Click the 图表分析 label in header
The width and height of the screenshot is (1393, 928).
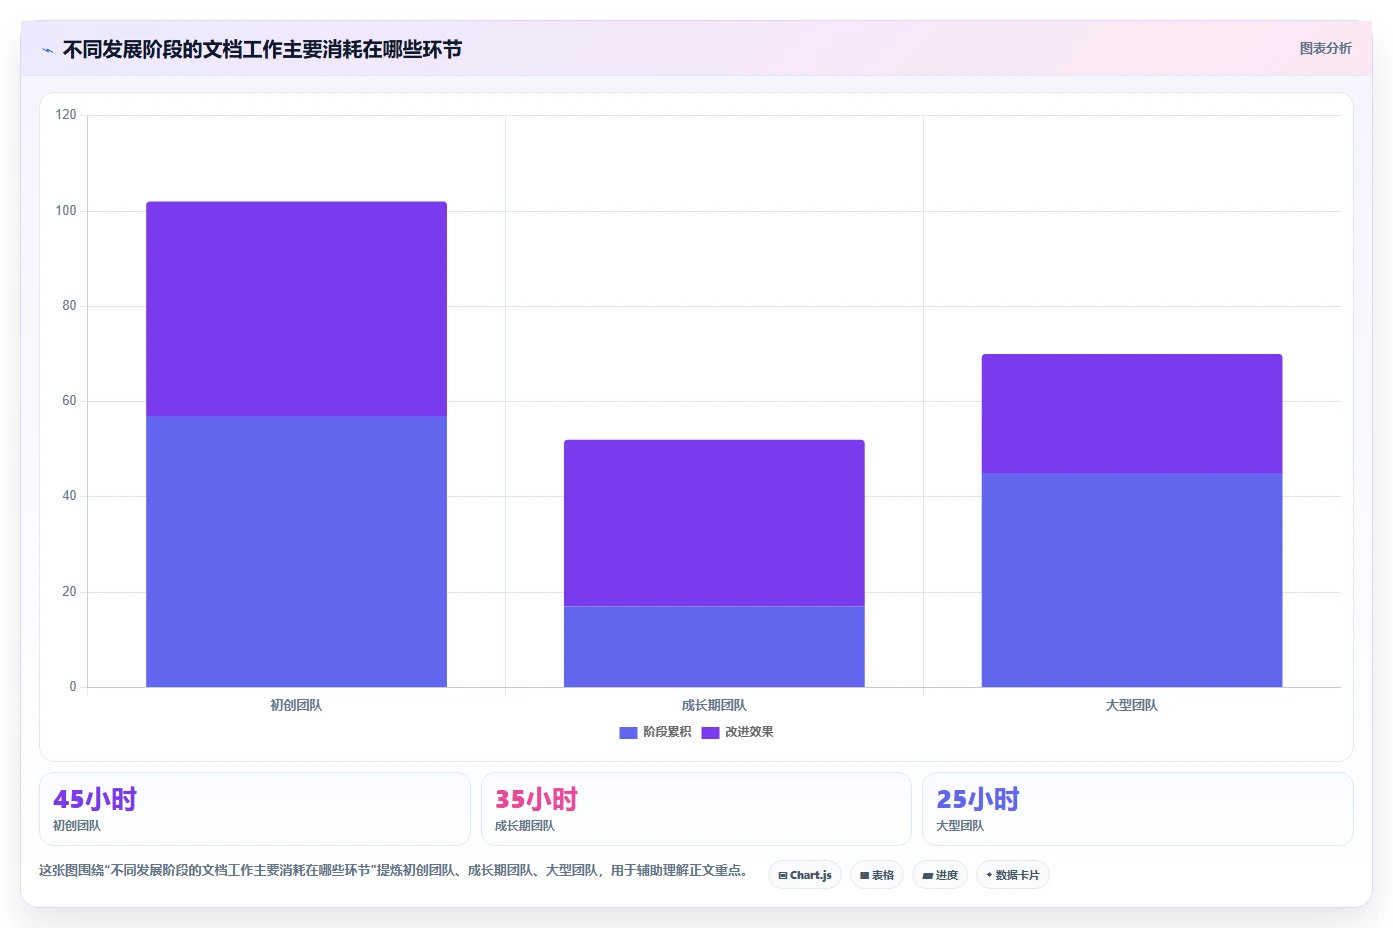click(1325, 48)
